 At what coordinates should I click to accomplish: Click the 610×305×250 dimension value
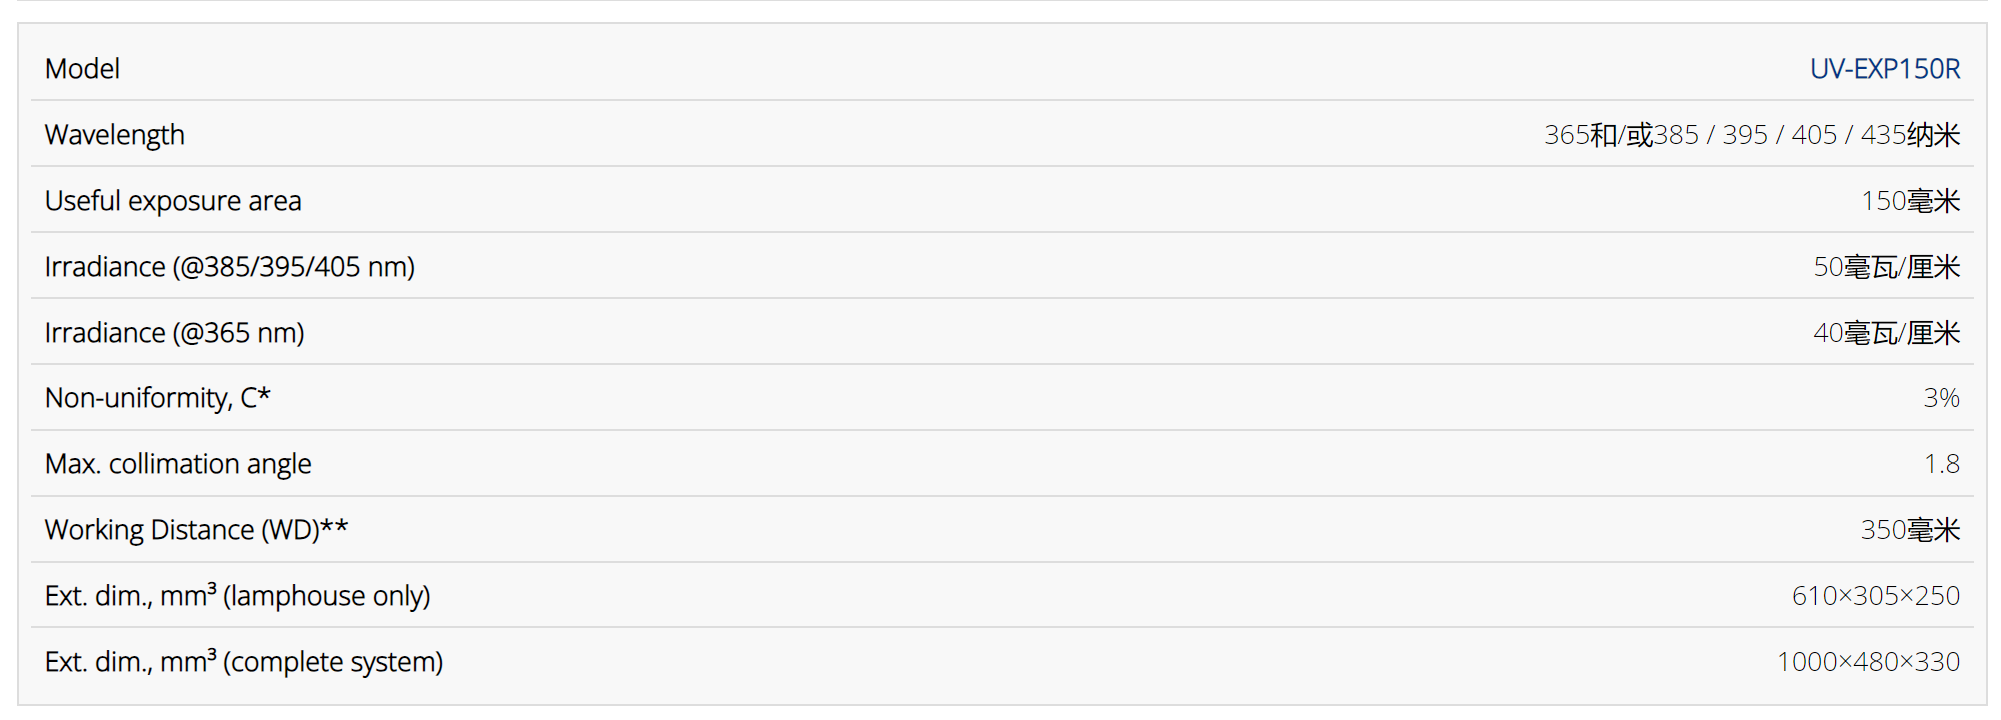1875,596
